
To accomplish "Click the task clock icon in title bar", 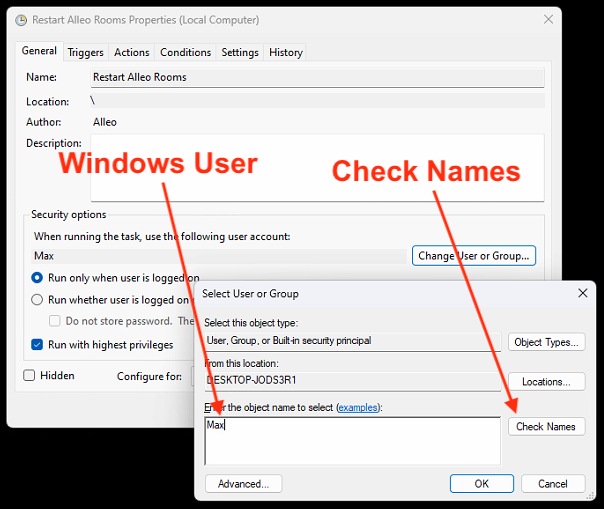I will point(21,20).
